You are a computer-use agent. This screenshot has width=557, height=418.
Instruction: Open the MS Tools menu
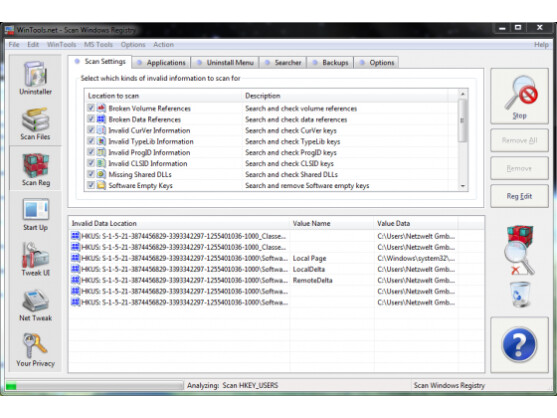pos(98,44)
